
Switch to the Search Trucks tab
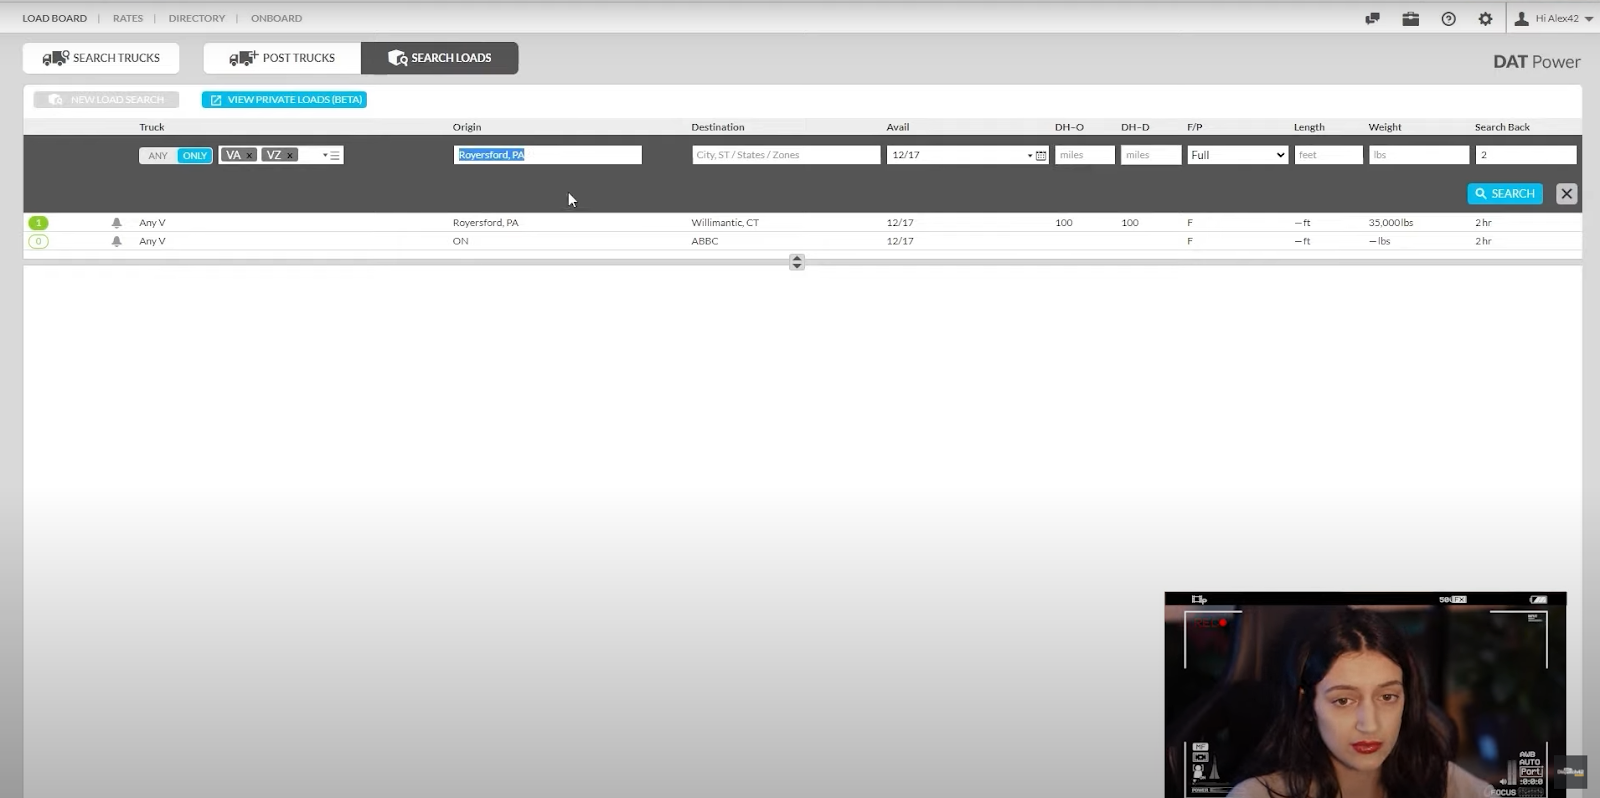(101, 58)
